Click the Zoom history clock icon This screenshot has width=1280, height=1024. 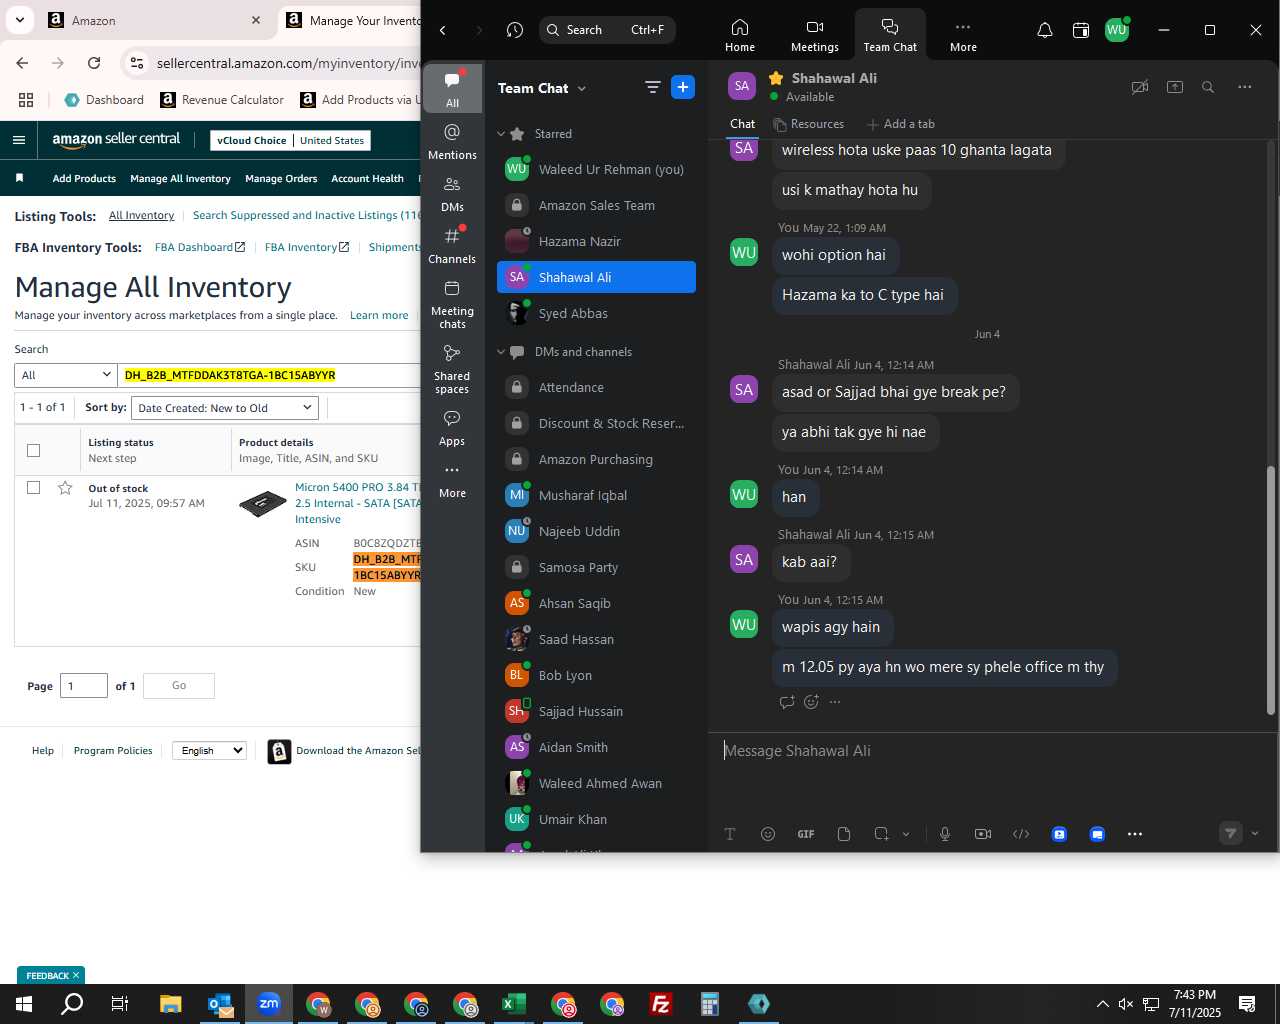point(515,30)
